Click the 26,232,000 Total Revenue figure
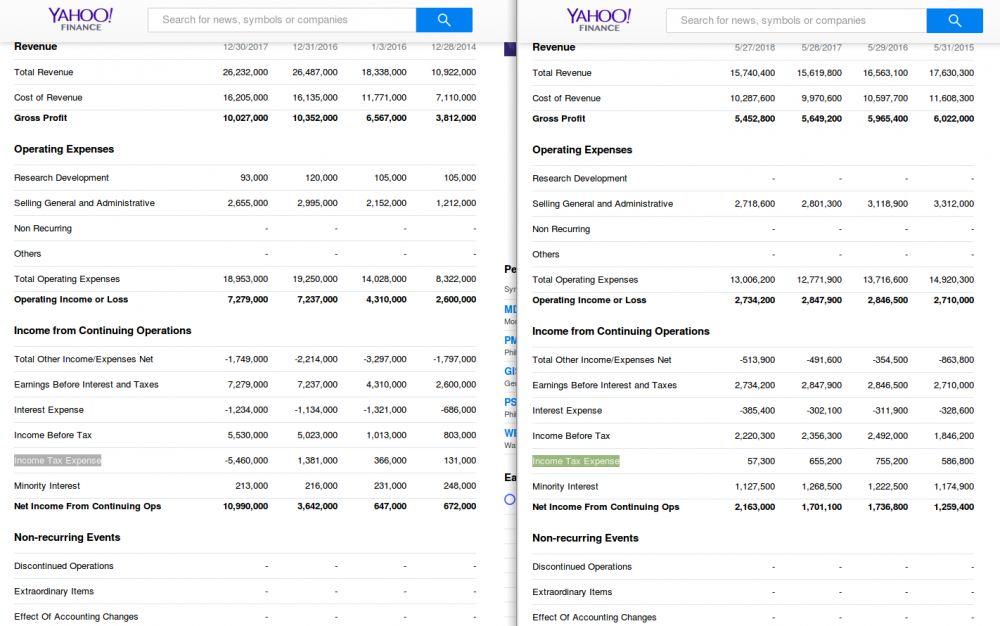 (x=245, y=72)
